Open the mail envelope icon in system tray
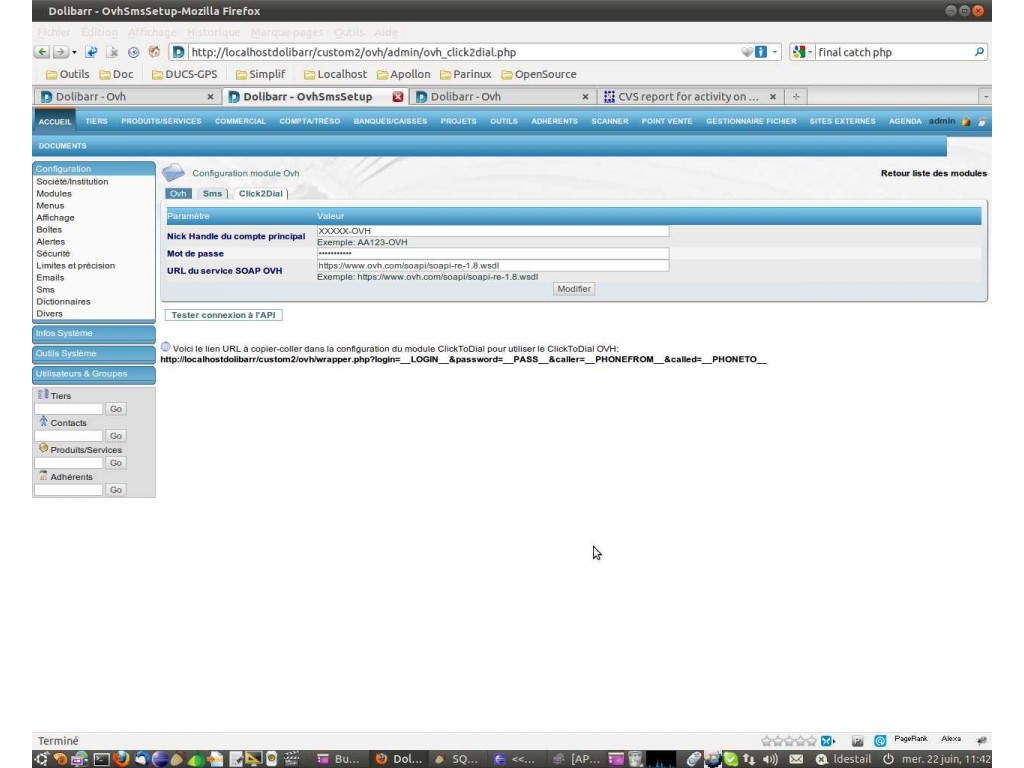The width and height of the screenshot is (1024, 768). click(796, 759)
